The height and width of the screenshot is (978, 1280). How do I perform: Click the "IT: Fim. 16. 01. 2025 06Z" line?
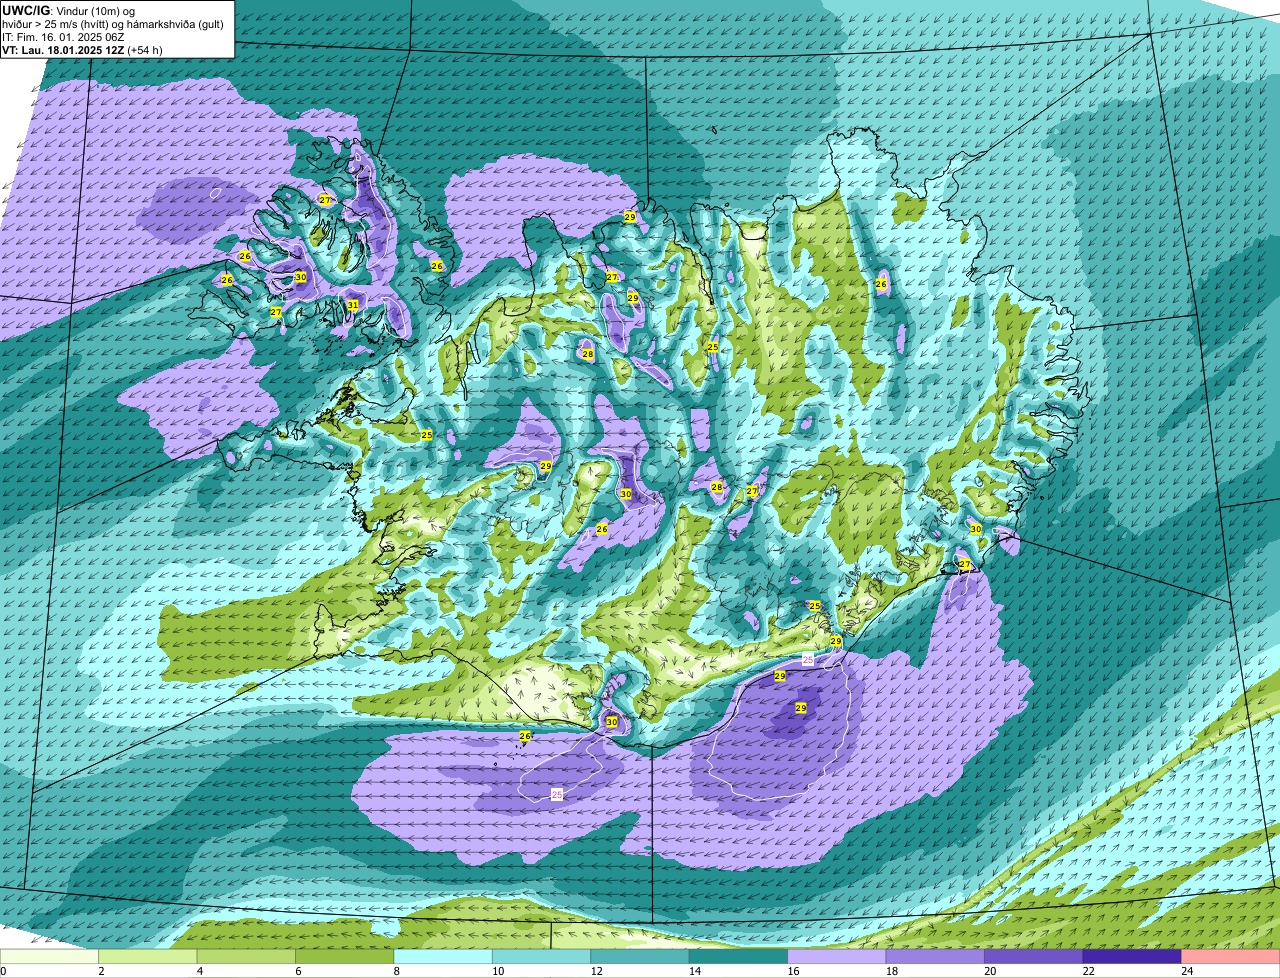click(x=63, y=36)
